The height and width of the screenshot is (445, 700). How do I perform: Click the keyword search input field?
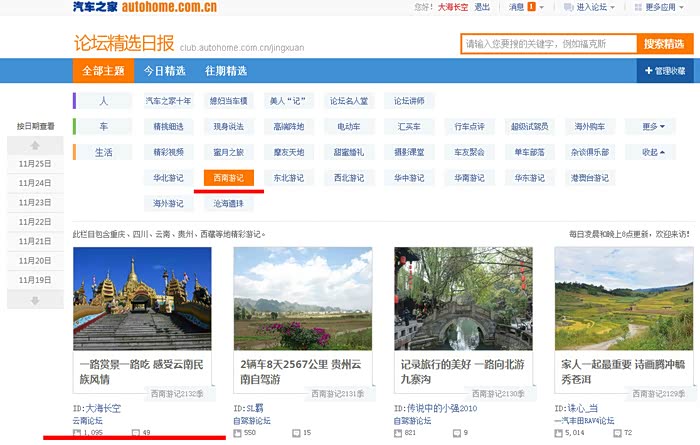click(x=549, y=44)
